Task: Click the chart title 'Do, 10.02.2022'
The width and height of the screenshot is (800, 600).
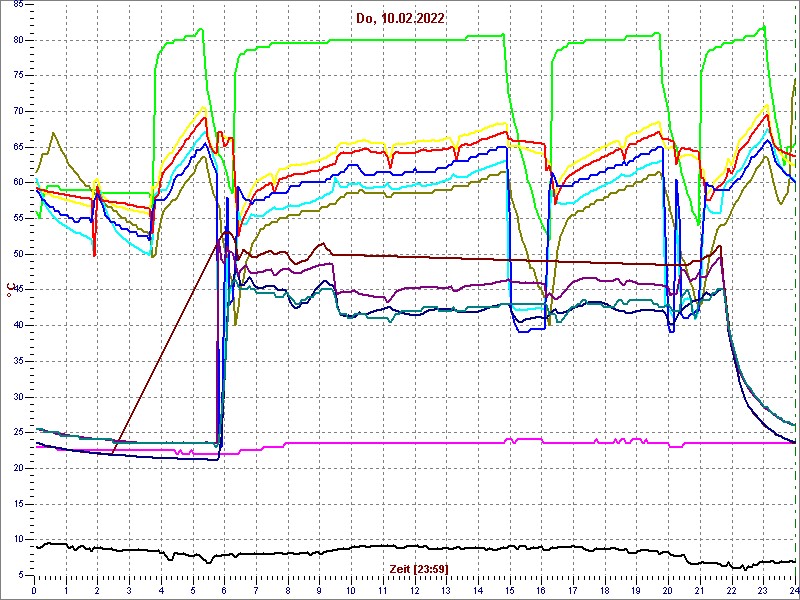Action: [401, 19]
